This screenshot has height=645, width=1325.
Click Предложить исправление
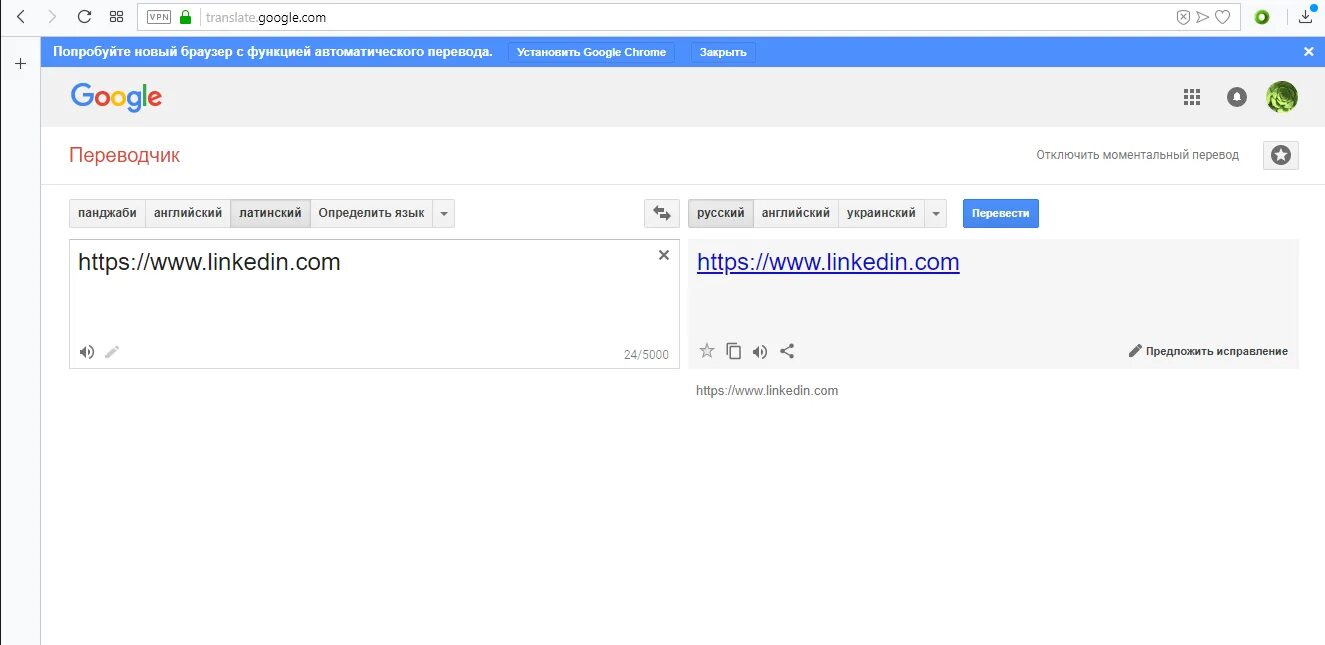point(1208,351)
